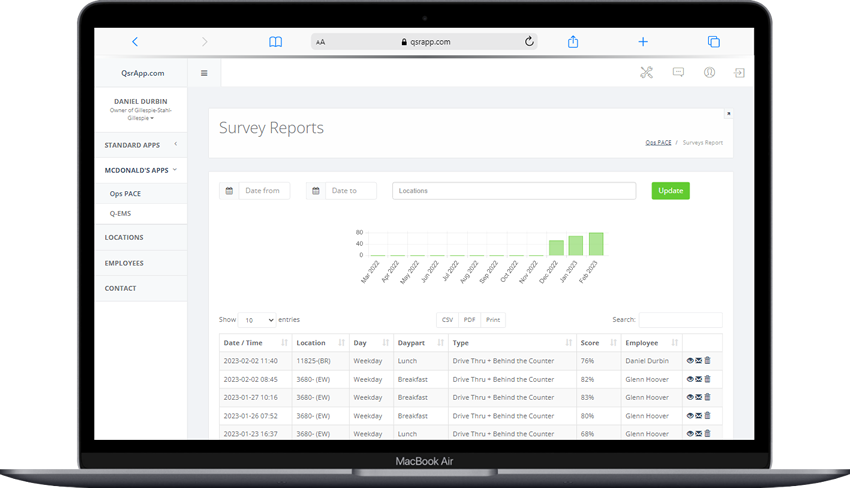Viewport: 850px width, 488px height.
Task: Click the 11825-(BR) location cell
Action: 320,361
